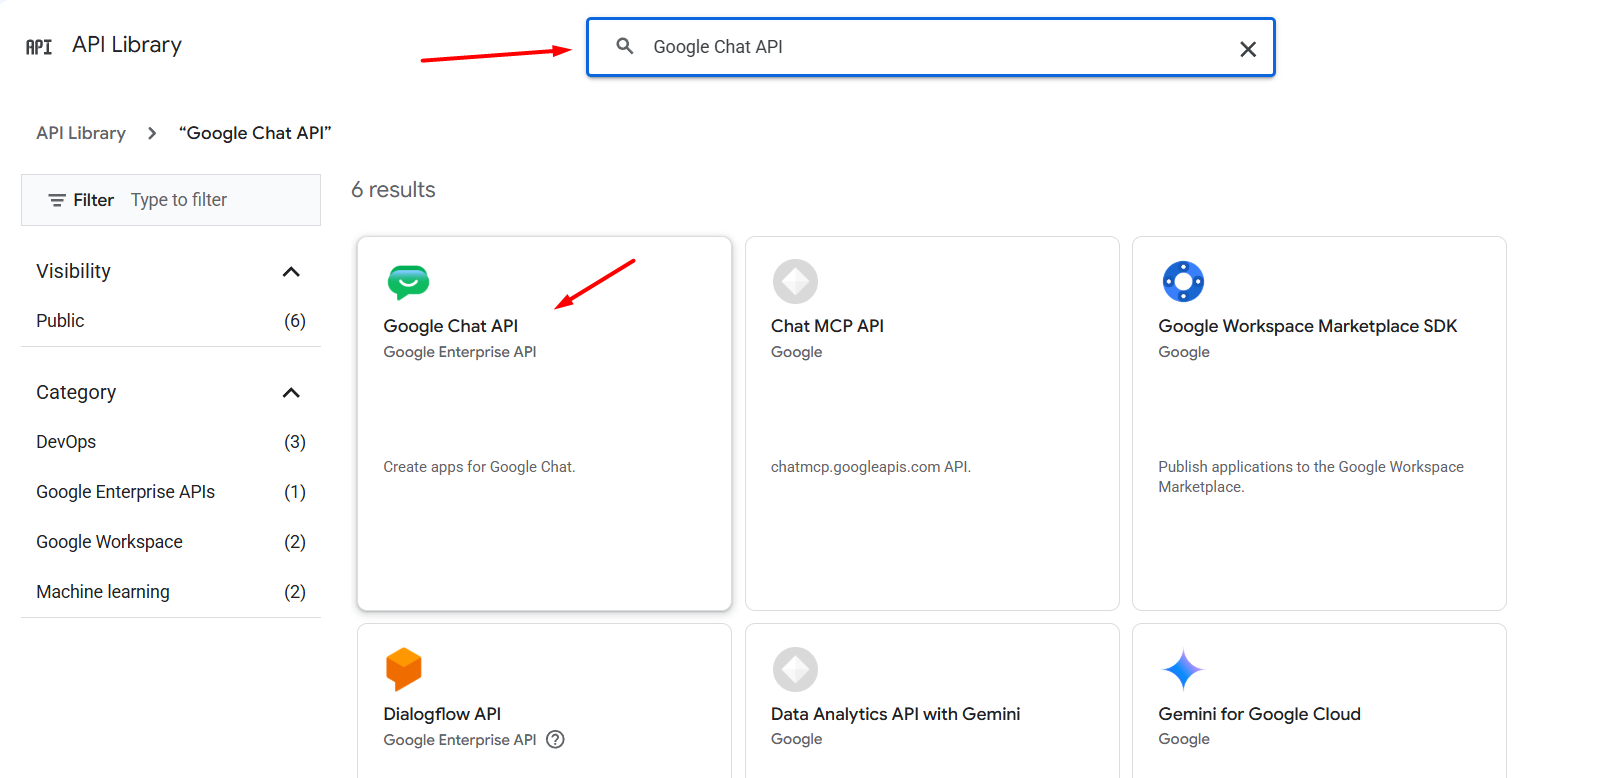Click the Type to filter field
This screenshot has height=778, width=1602.
coord(179,200)
